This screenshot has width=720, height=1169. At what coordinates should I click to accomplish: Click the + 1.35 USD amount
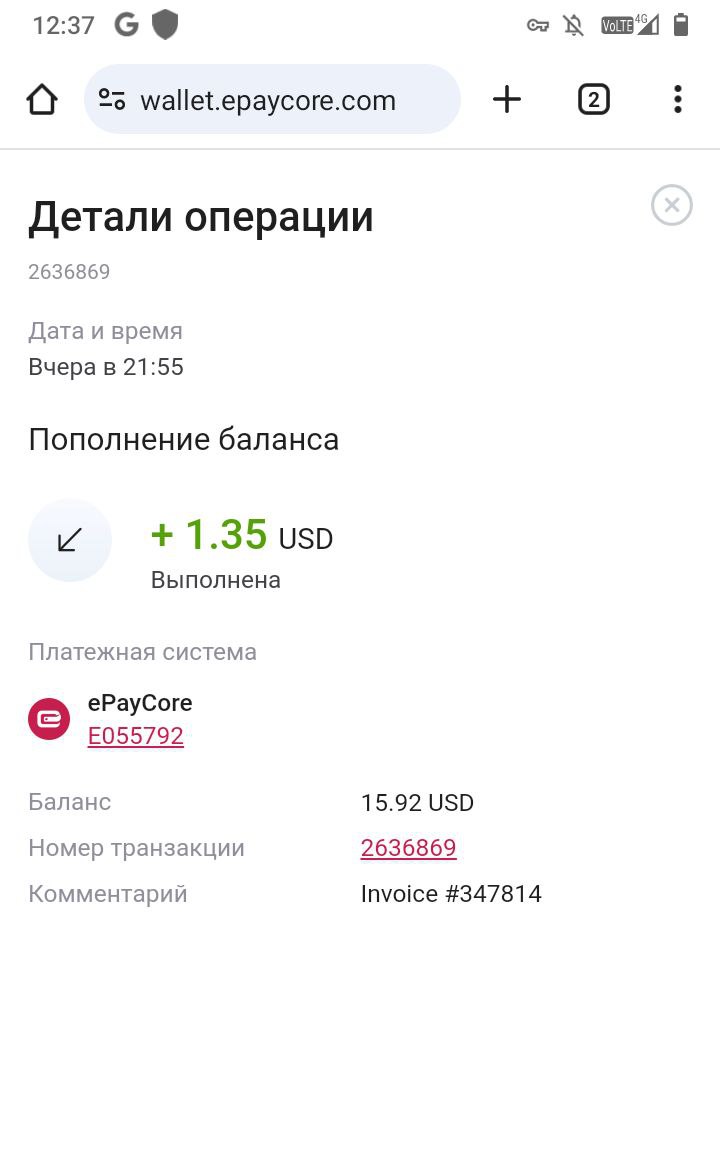coord(241,535)
